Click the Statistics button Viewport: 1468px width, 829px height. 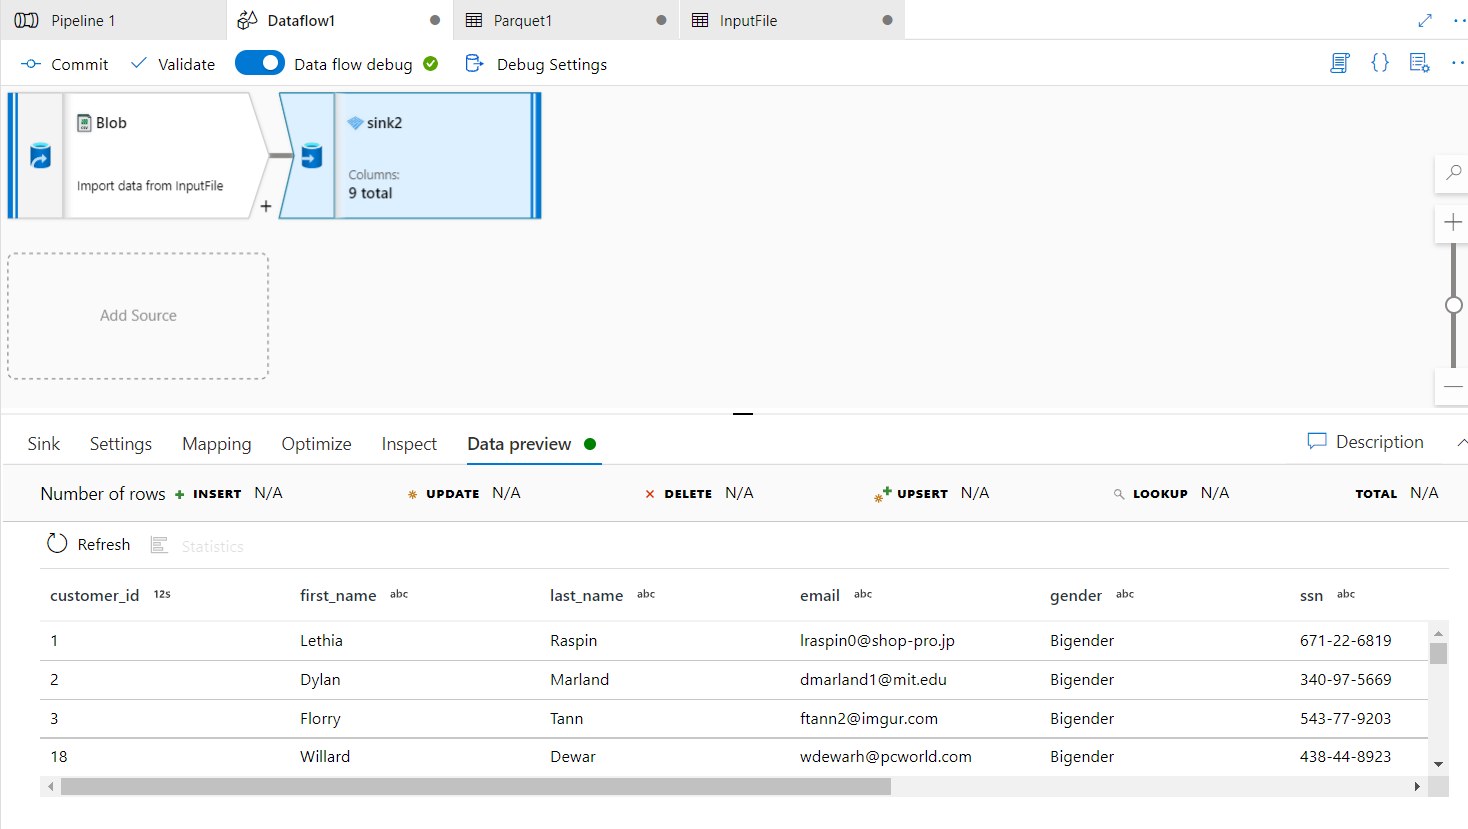197,546
